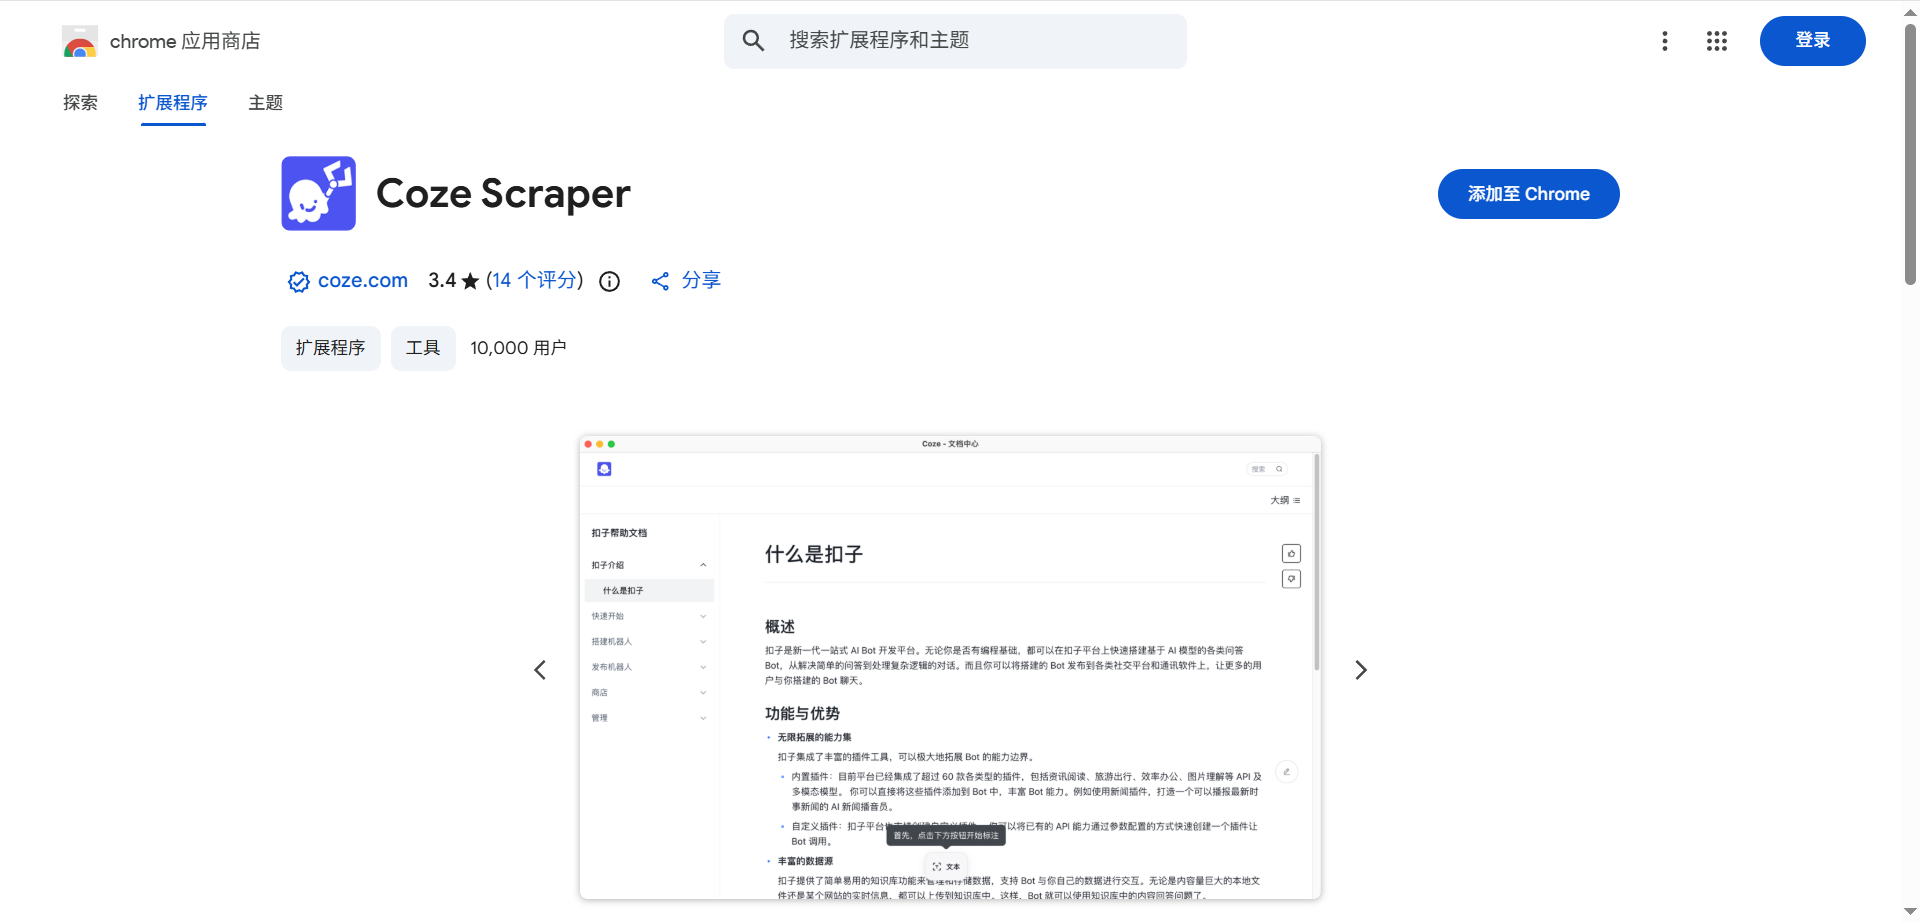Click the 登录 sign-in button
This screenshot has height=922, width=1920.
(1813, 41)
